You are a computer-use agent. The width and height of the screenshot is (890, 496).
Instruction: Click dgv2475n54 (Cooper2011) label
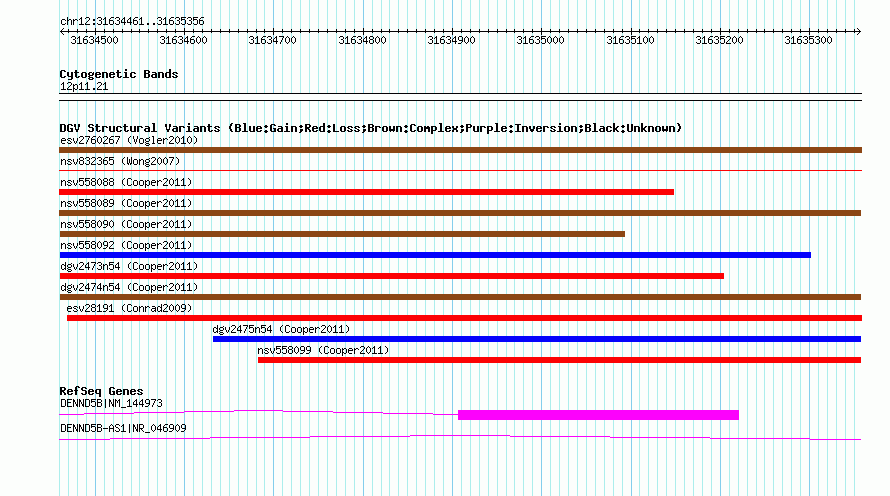(281, 329)
